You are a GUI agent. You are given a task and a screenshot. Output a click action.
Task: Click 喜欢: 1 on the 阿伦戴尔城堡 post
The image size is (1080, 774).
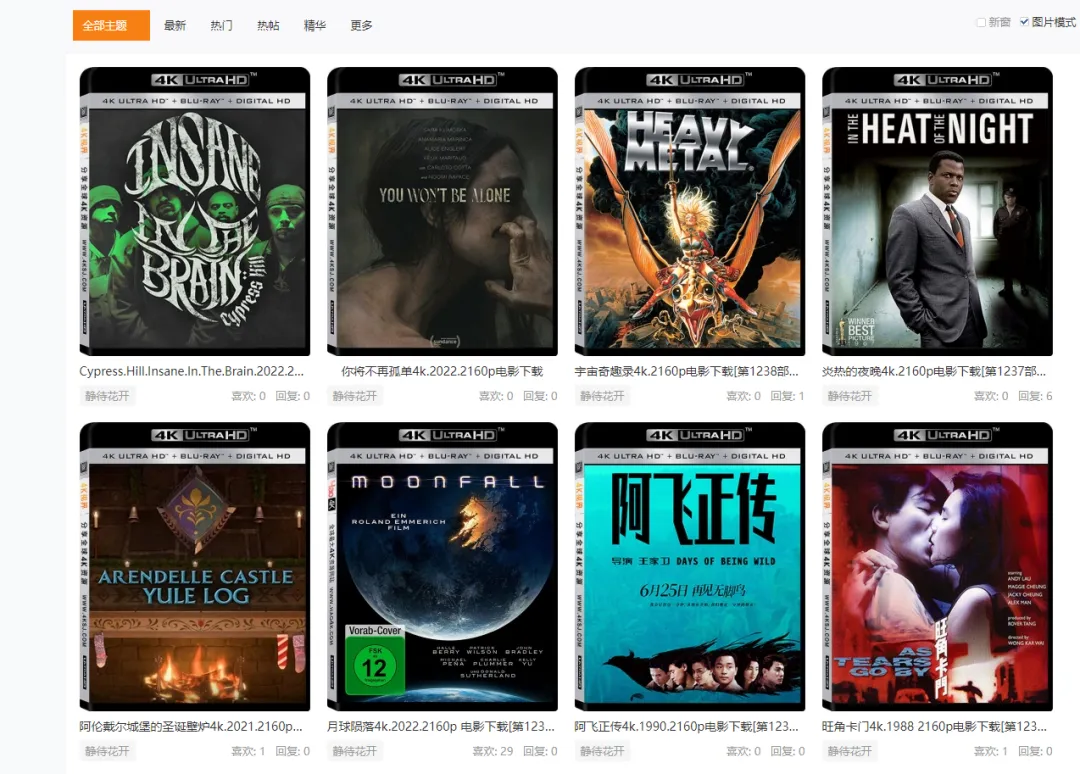point(248,751)
